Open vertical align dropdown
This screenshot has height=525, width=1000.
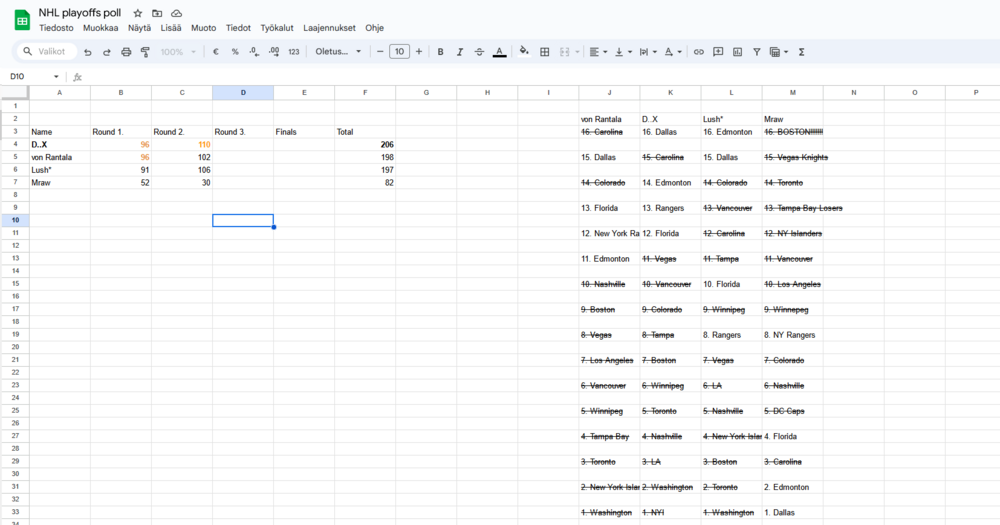tap(622, 52)
